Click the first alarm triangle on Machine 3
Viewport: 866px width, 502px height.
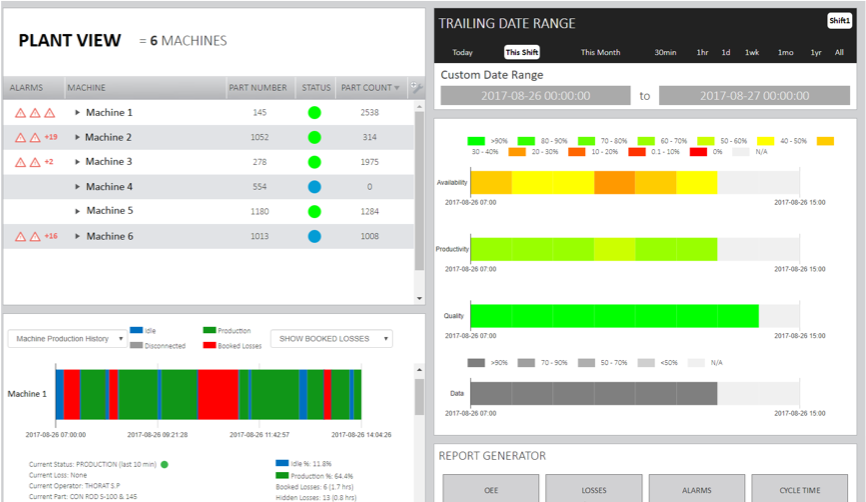coord(20,162)
